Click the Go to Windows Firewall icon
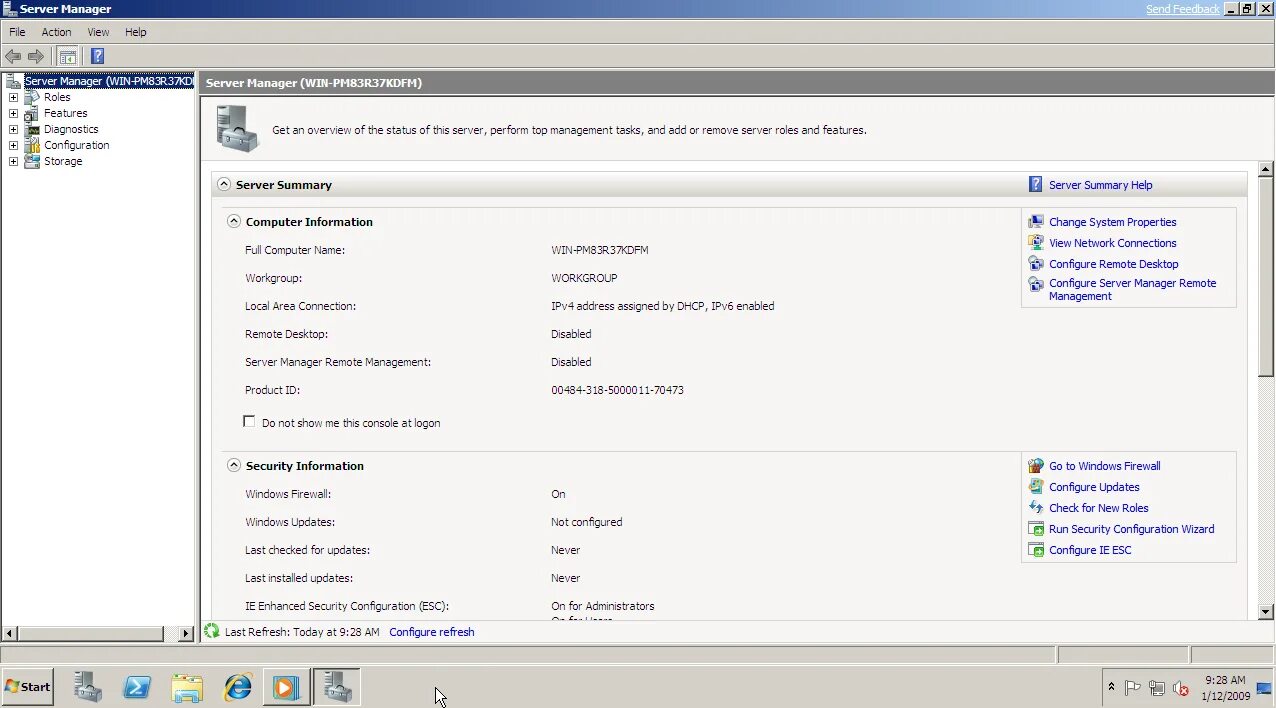Viewport: 1276px width, 708px height. click(1036, 466)
